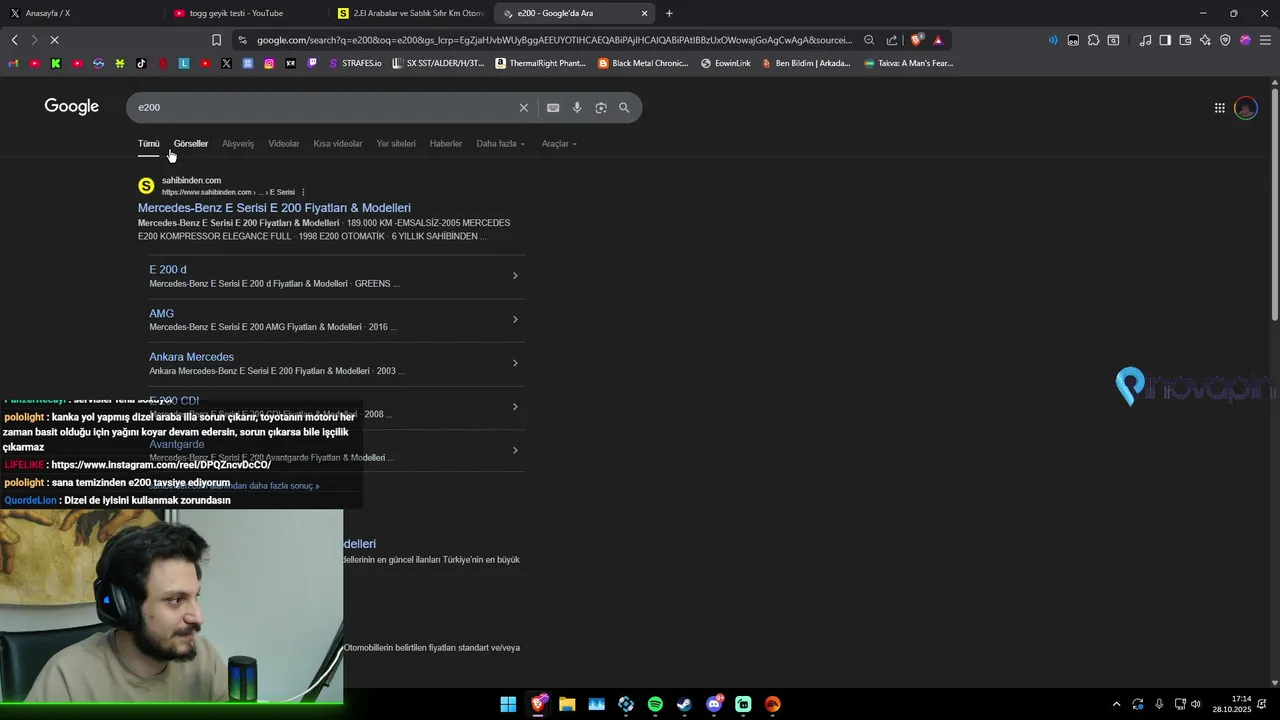Image resolution: width=1280 pixels, height=720 pixels.
Task: Open the STRAFES.io bookmark
Action: pyautogui.click(x=355, y=63)
